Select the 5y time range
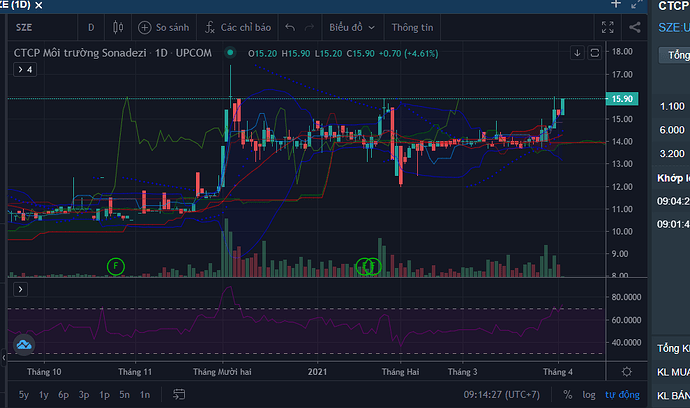The image size is (690, 408). pyautogui.click(x=24, y=395)
